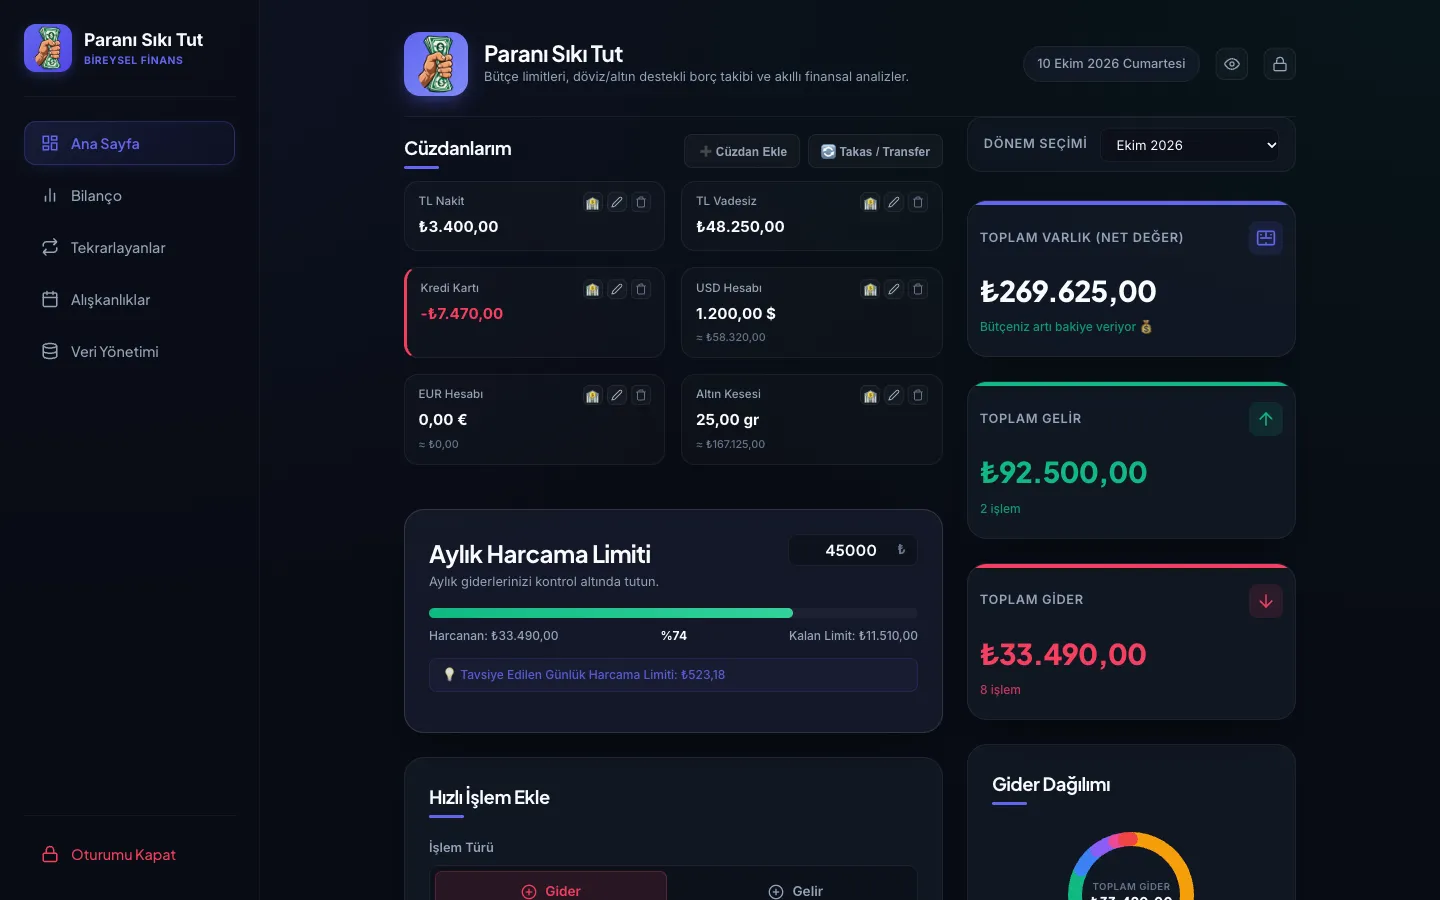Viewport: 1440px width, 900px height.
Task: Click the monthly limit input showing 45000
Action: coord(853,550)
